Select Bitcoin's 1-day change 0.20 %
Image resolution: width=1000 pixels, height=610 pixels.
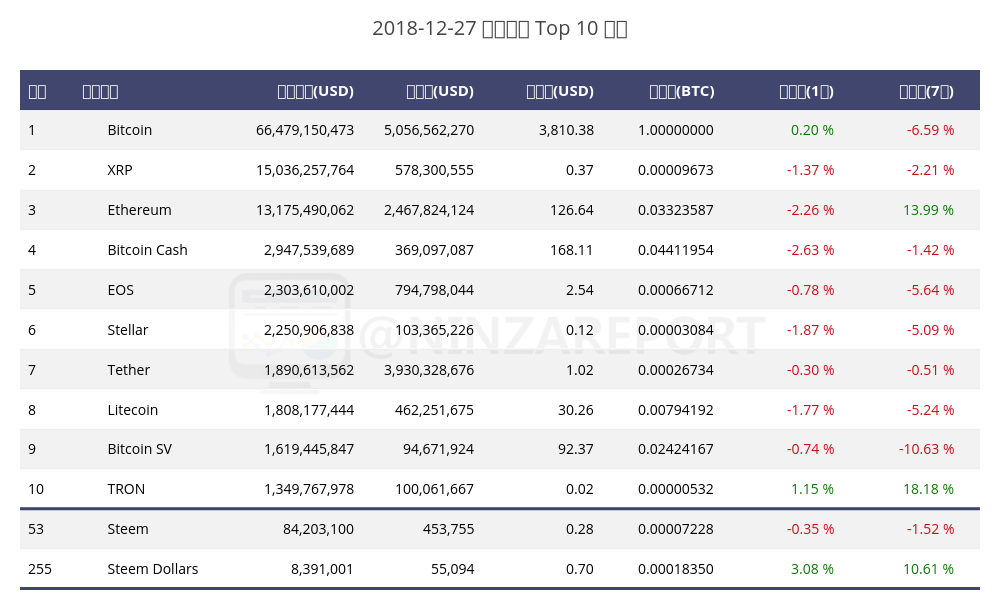coord(812,130)
